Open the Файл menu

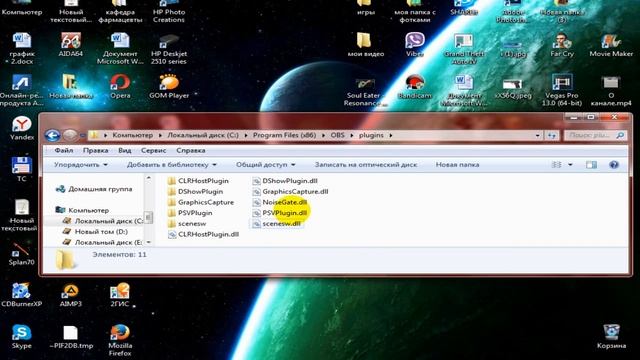[x=64, y=150]
